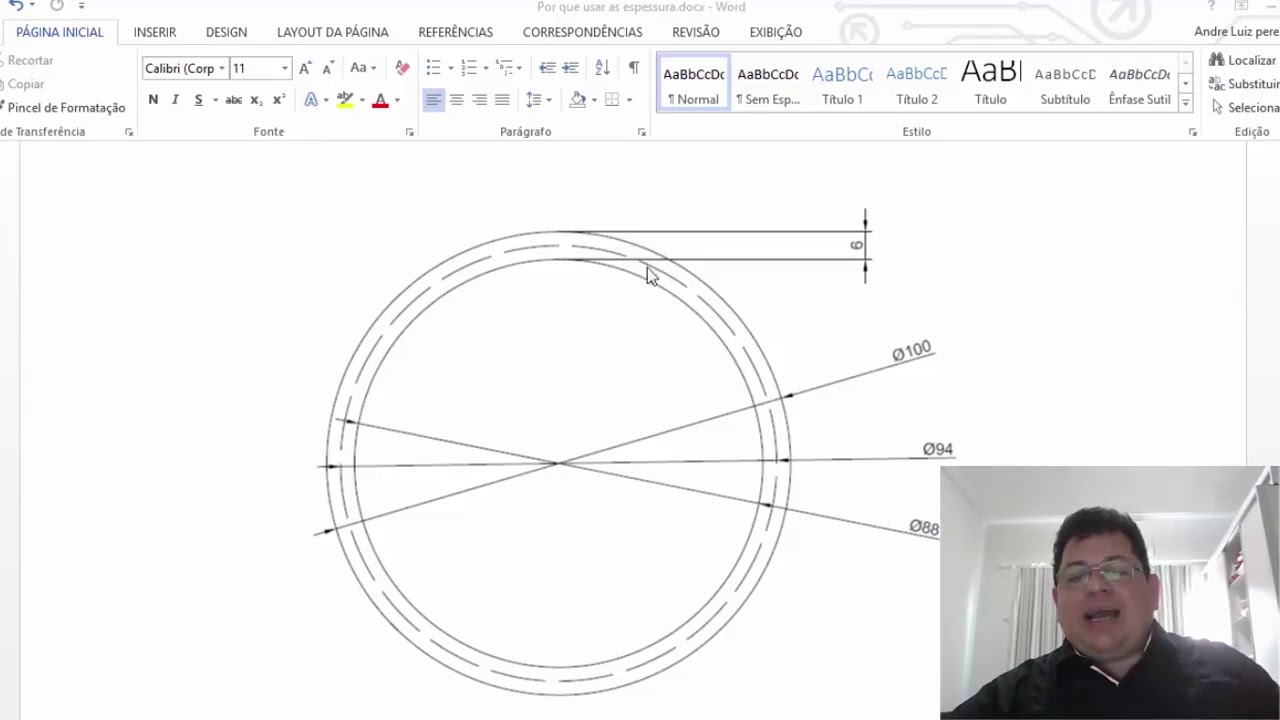Click the multilevel list icon

[x=503, y=68]
